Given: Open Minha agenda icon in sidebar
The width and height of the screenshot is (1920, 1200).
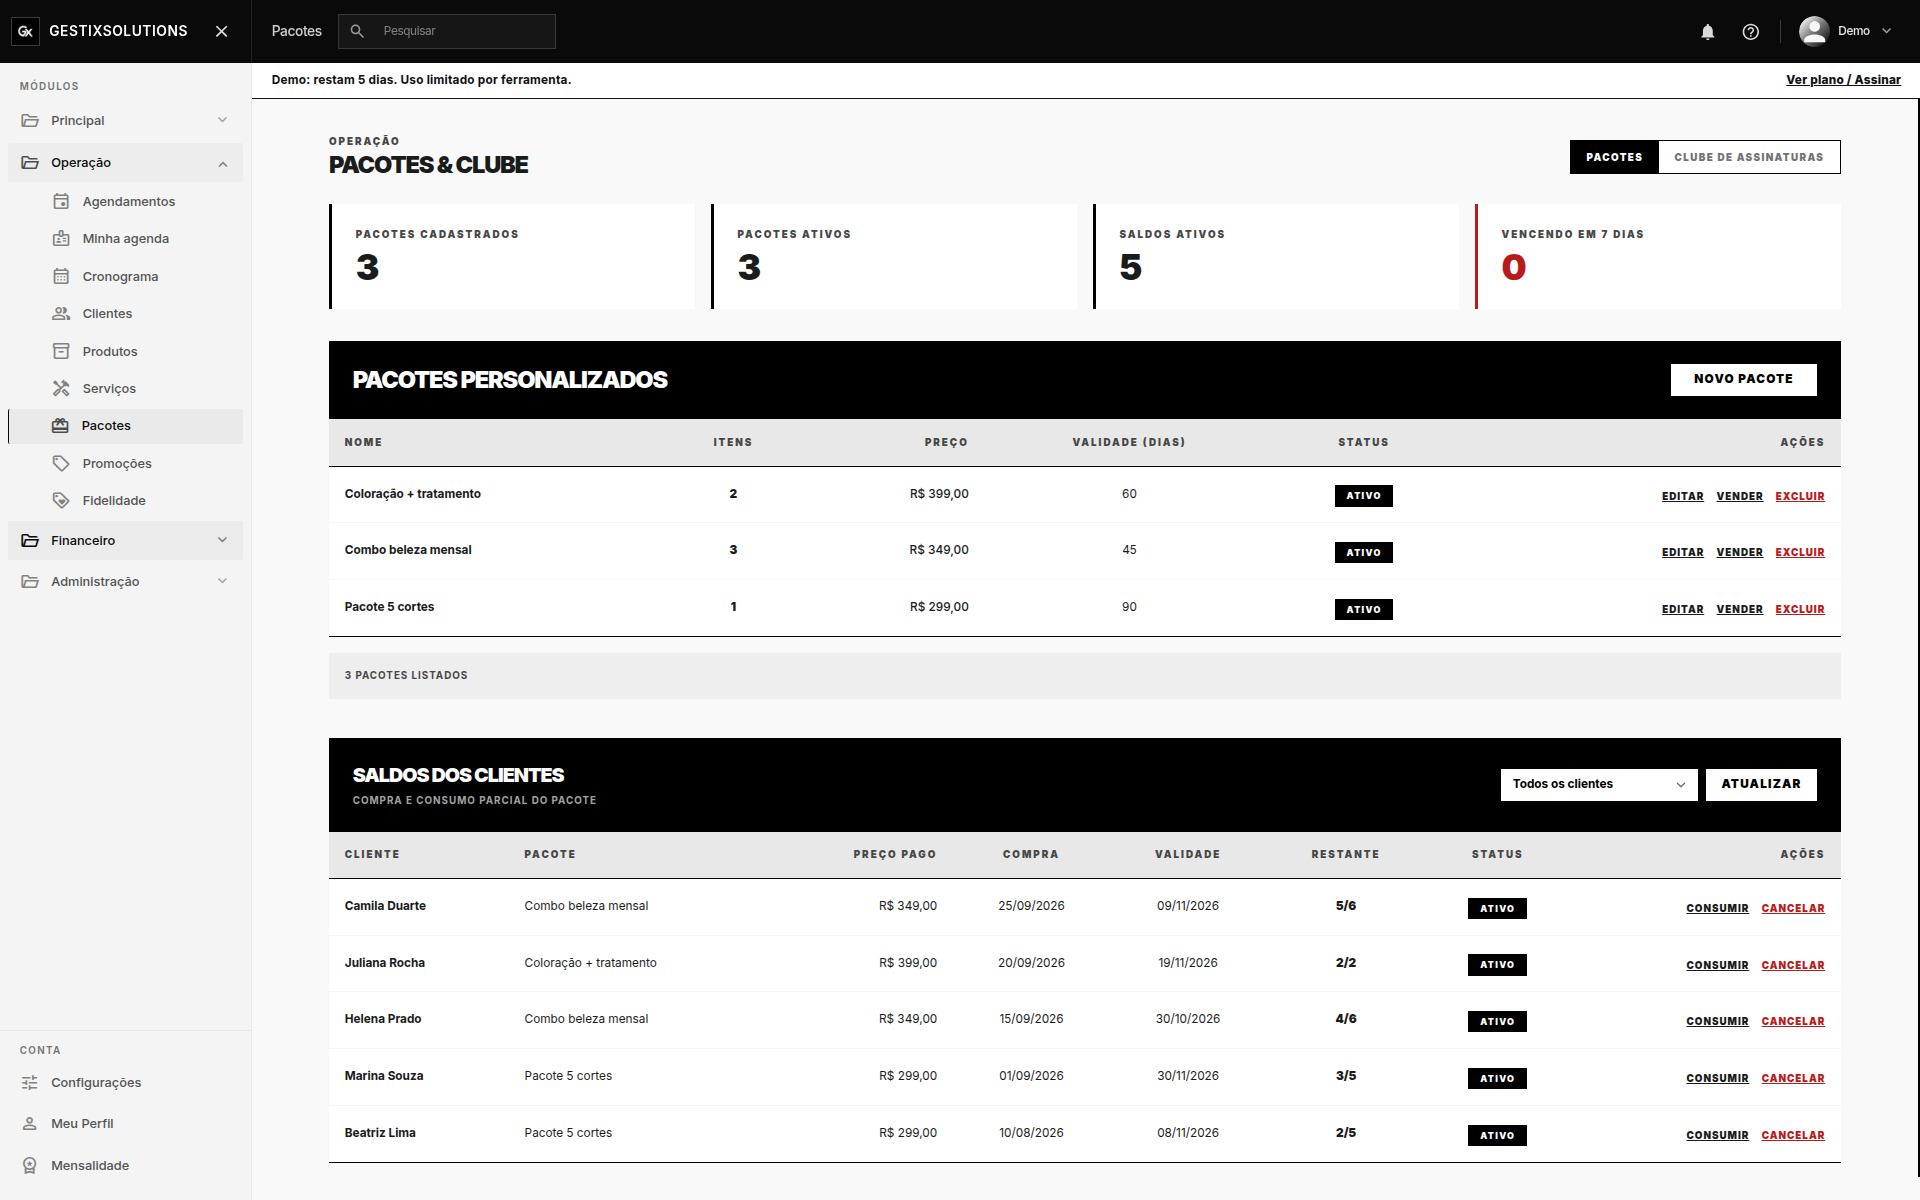Looking at the screenshot, I should (61, 238).
